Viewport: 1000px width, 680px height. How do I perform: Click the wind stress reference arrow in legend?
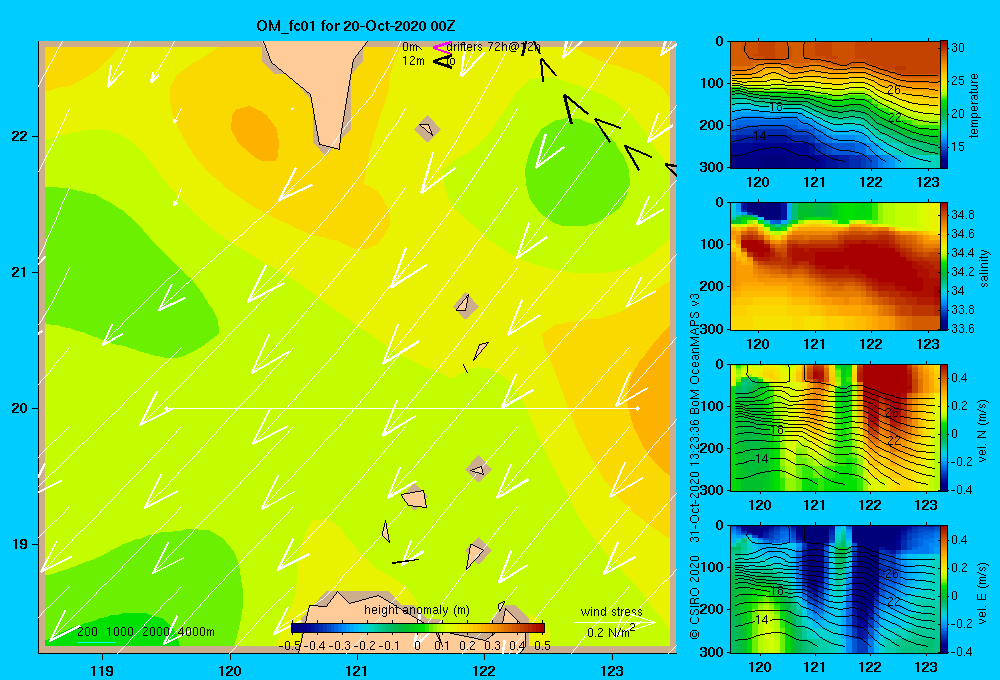(615, 622)
